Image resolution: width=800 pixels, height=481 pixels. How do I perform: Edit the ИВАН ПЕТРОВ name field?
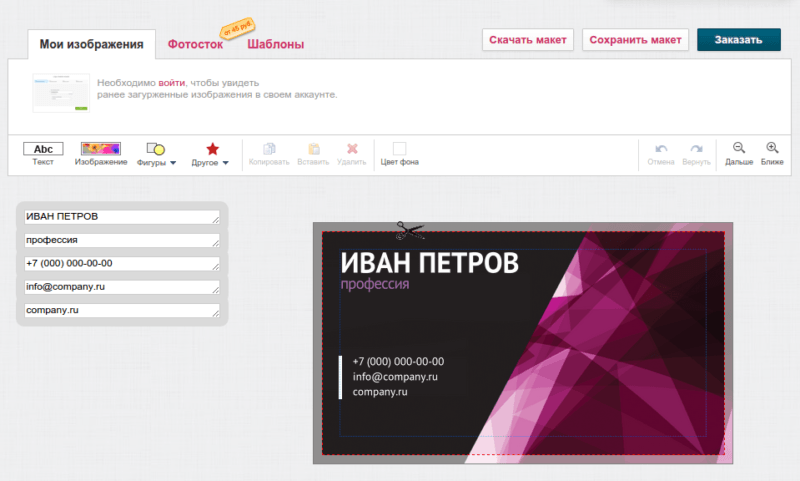coord(122,217)
